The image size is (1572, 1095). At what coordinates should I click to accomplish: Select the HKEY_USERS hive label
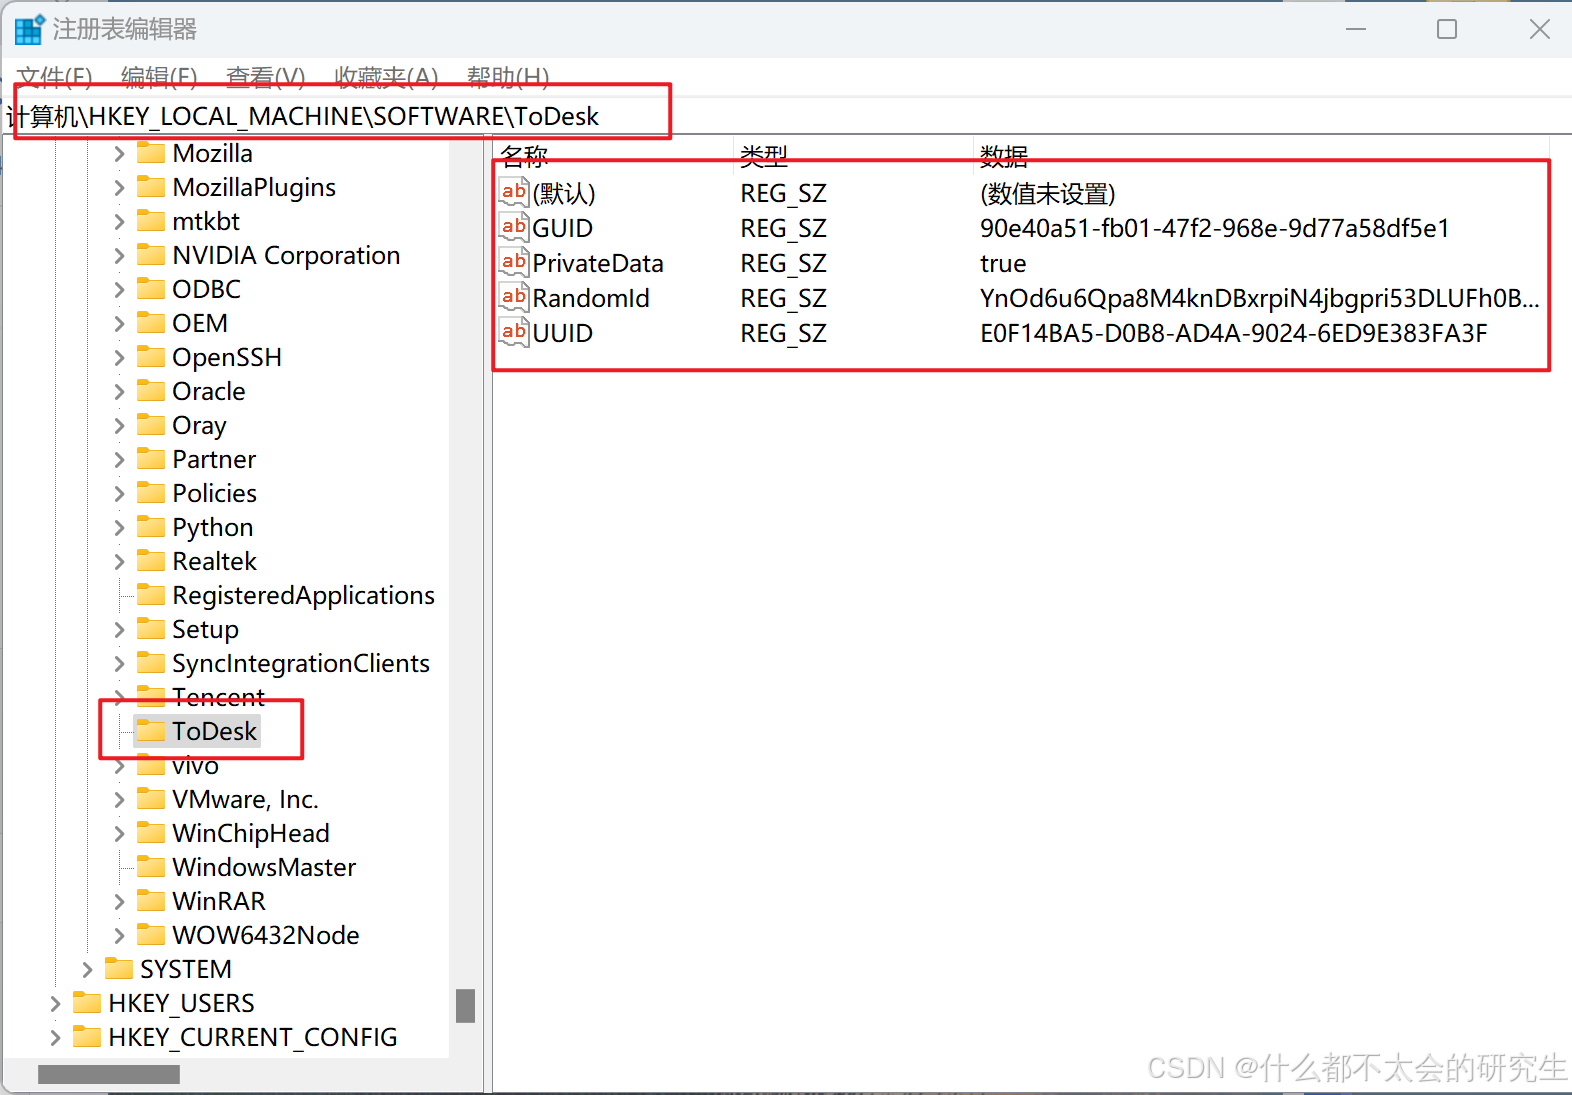pos(181,1003)
